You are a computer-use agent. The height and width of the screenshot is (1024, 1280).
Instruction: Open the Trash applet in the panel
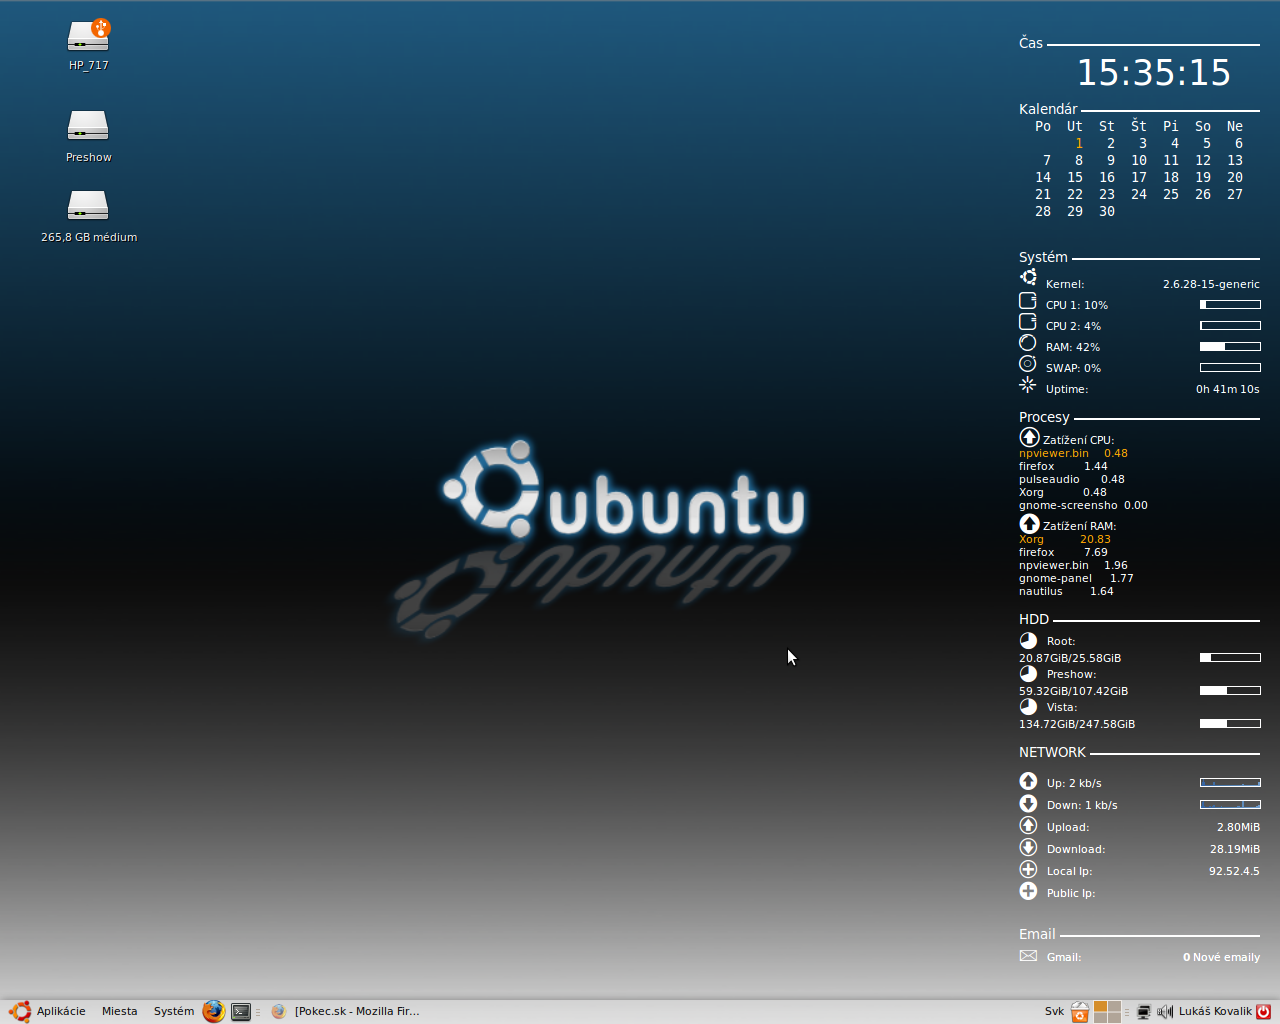pyautogui.click(x=1080, y=1012)
